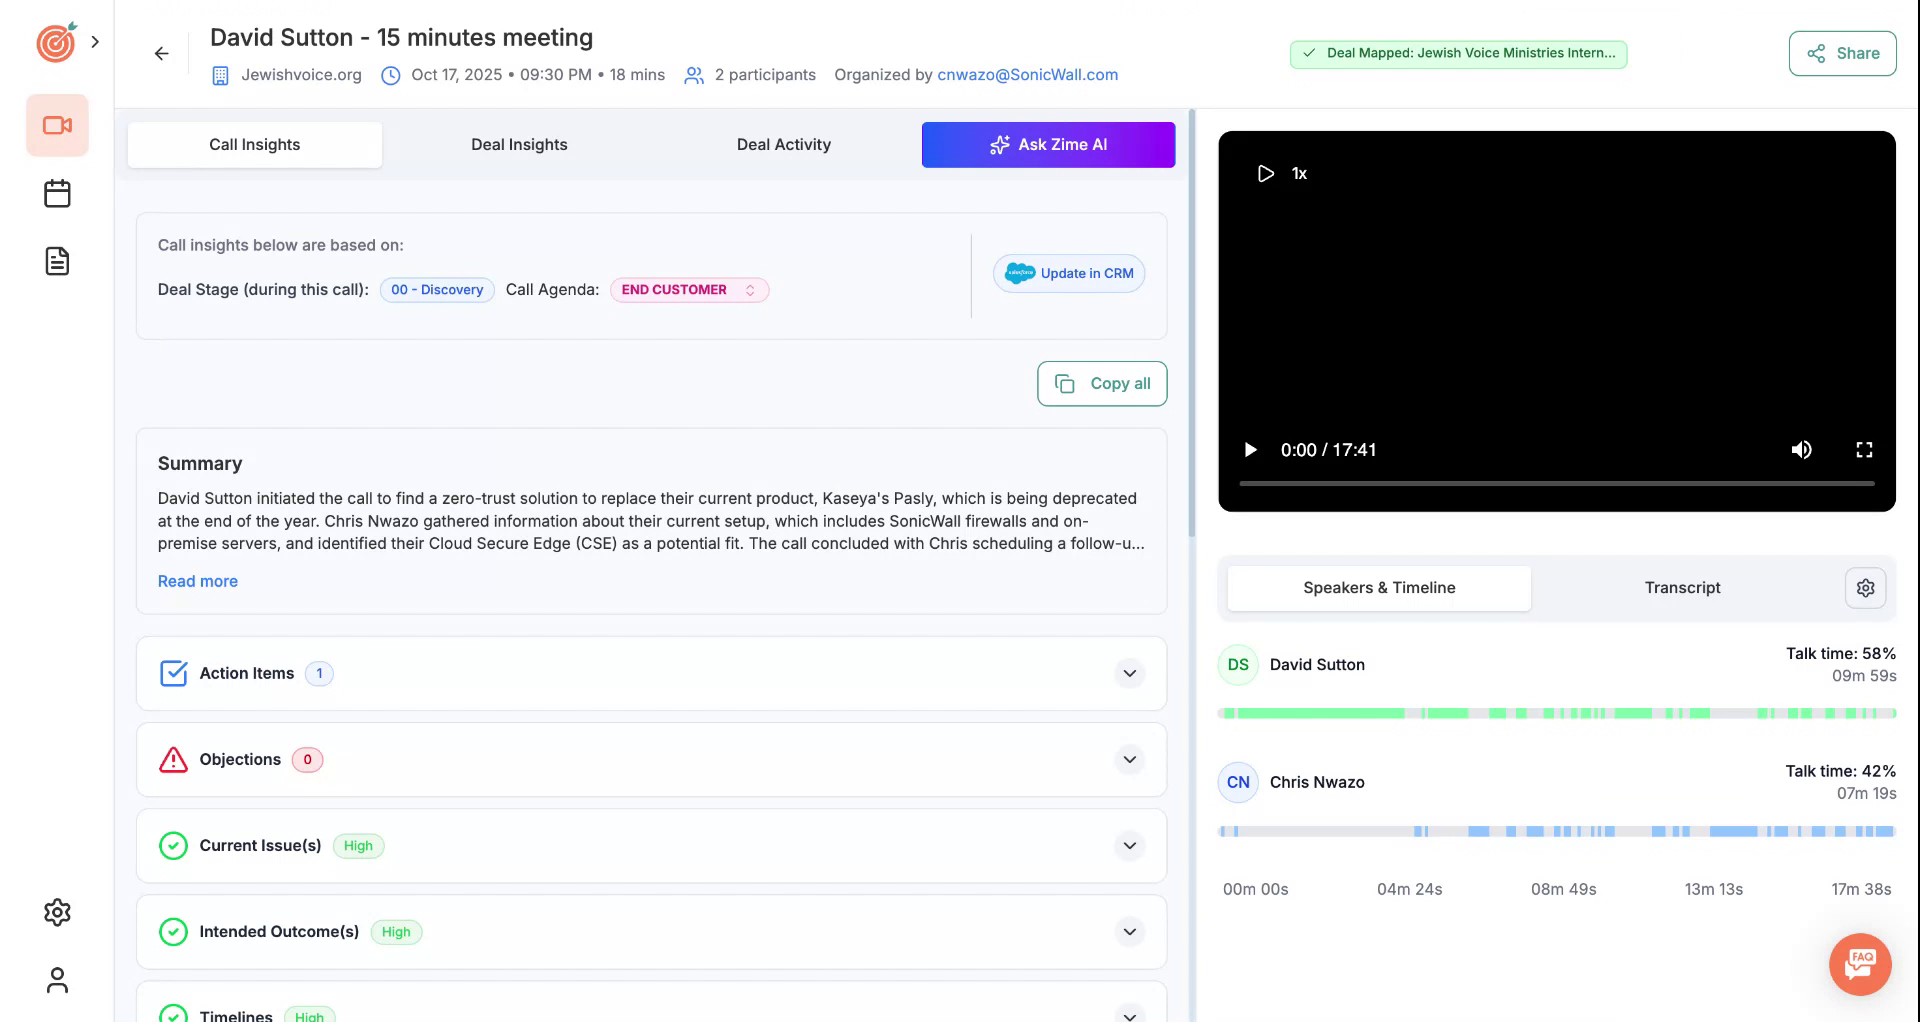The width and height of the screenshot is (1920, 1022).
Task: Click David Sutton's green talk timeline
Action: tap(1315, 713)
